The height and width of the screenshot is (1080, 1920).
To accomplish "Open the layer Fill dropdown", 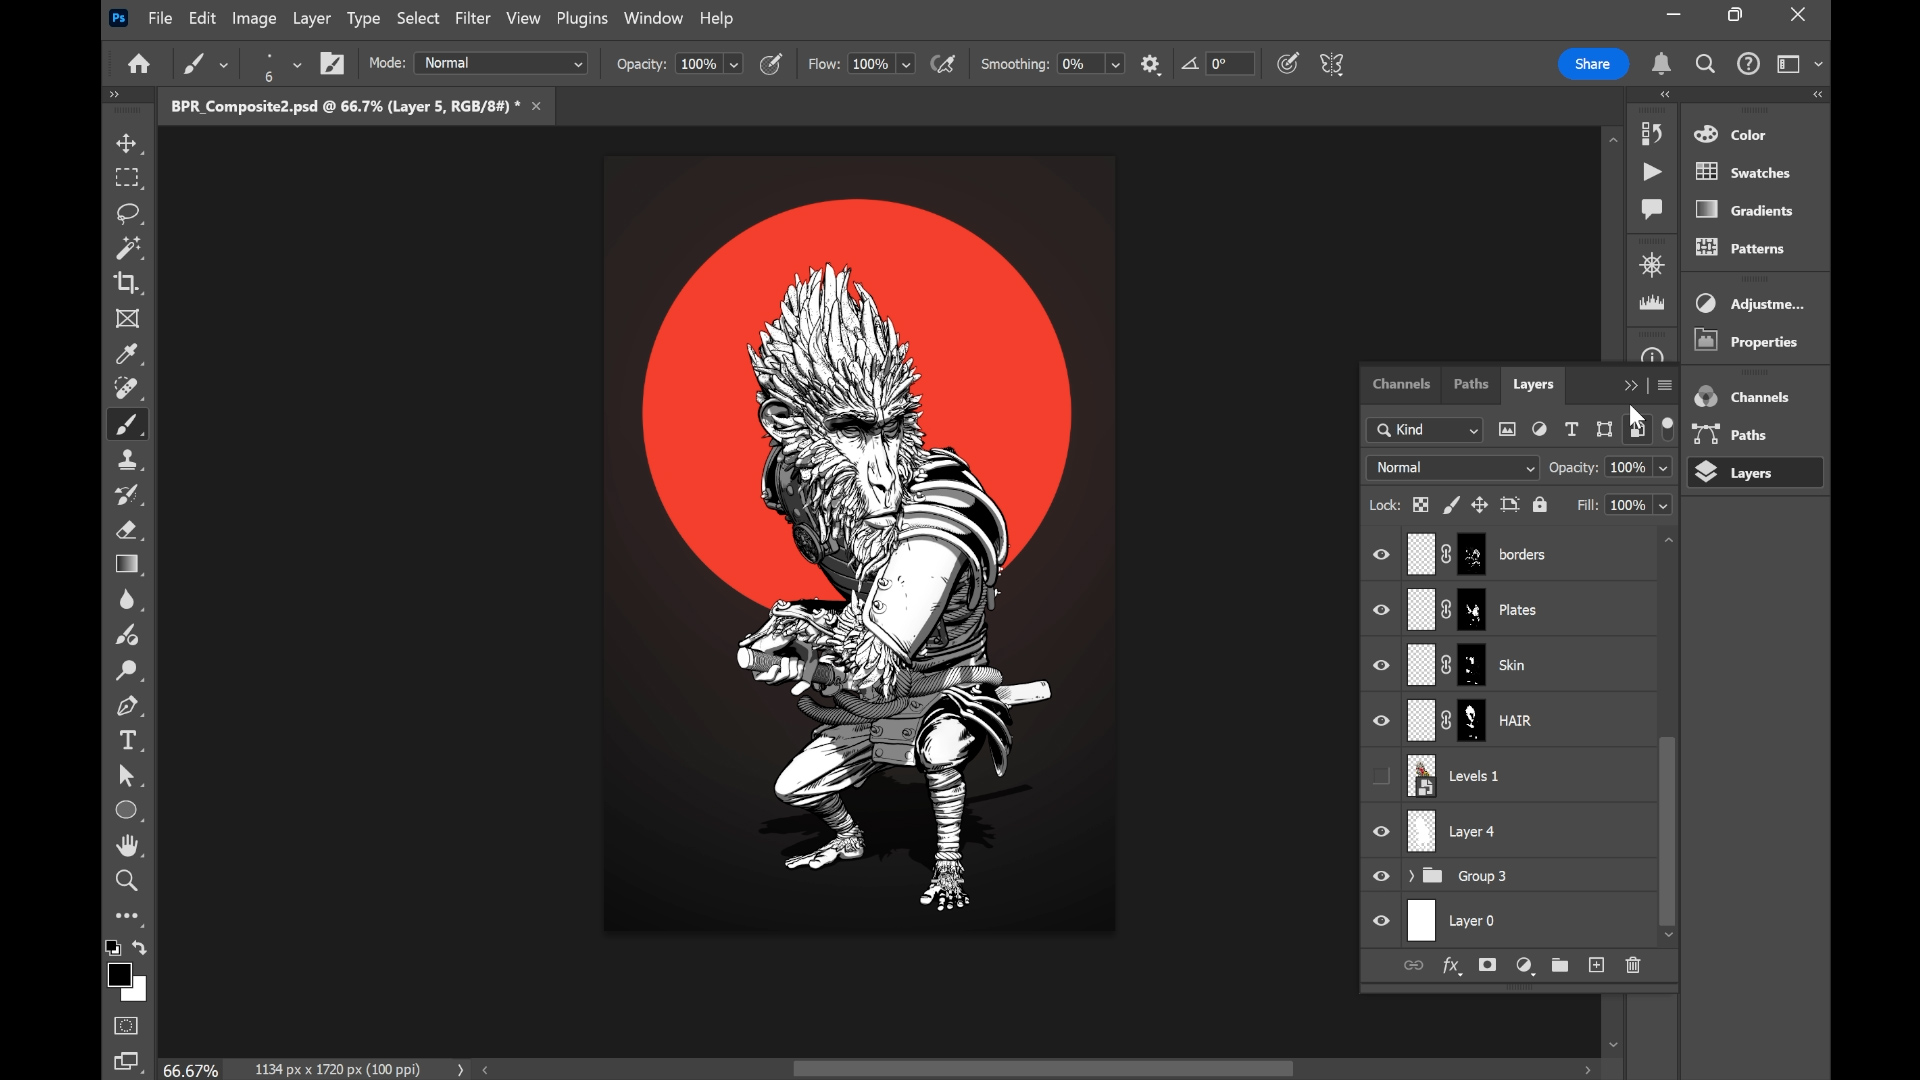I will tap(1664, 506).
